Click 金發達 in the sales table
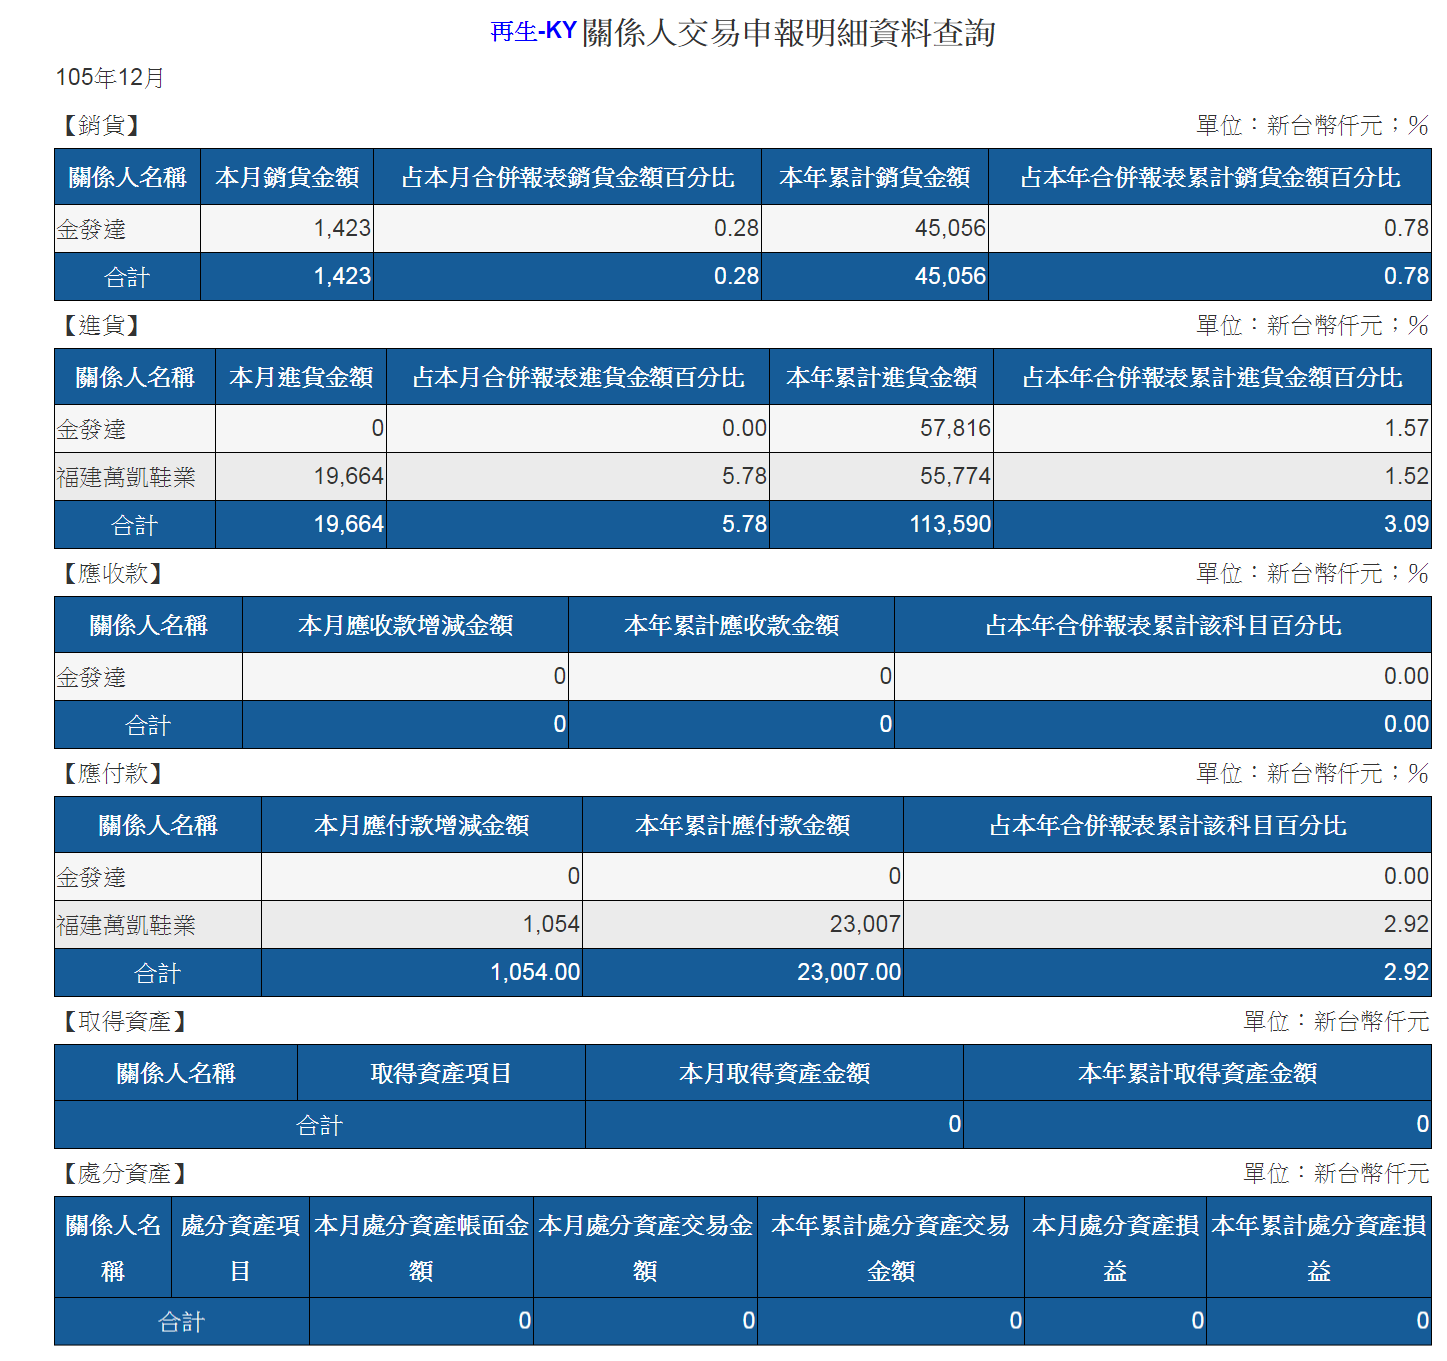The height and width of the screenshot is (1361, 1447). pos(91,229)
